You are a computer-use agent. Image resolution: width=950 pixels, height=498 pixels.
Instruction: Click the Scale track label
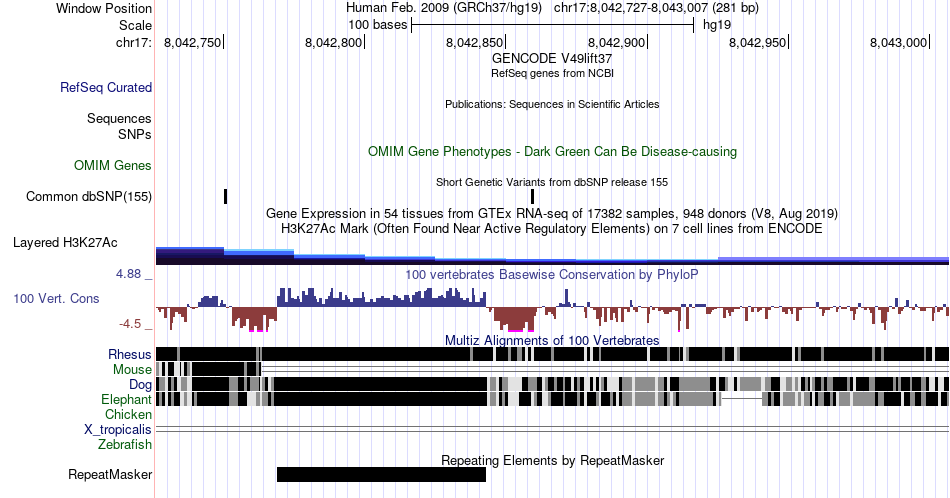click(x=135, y=25)
